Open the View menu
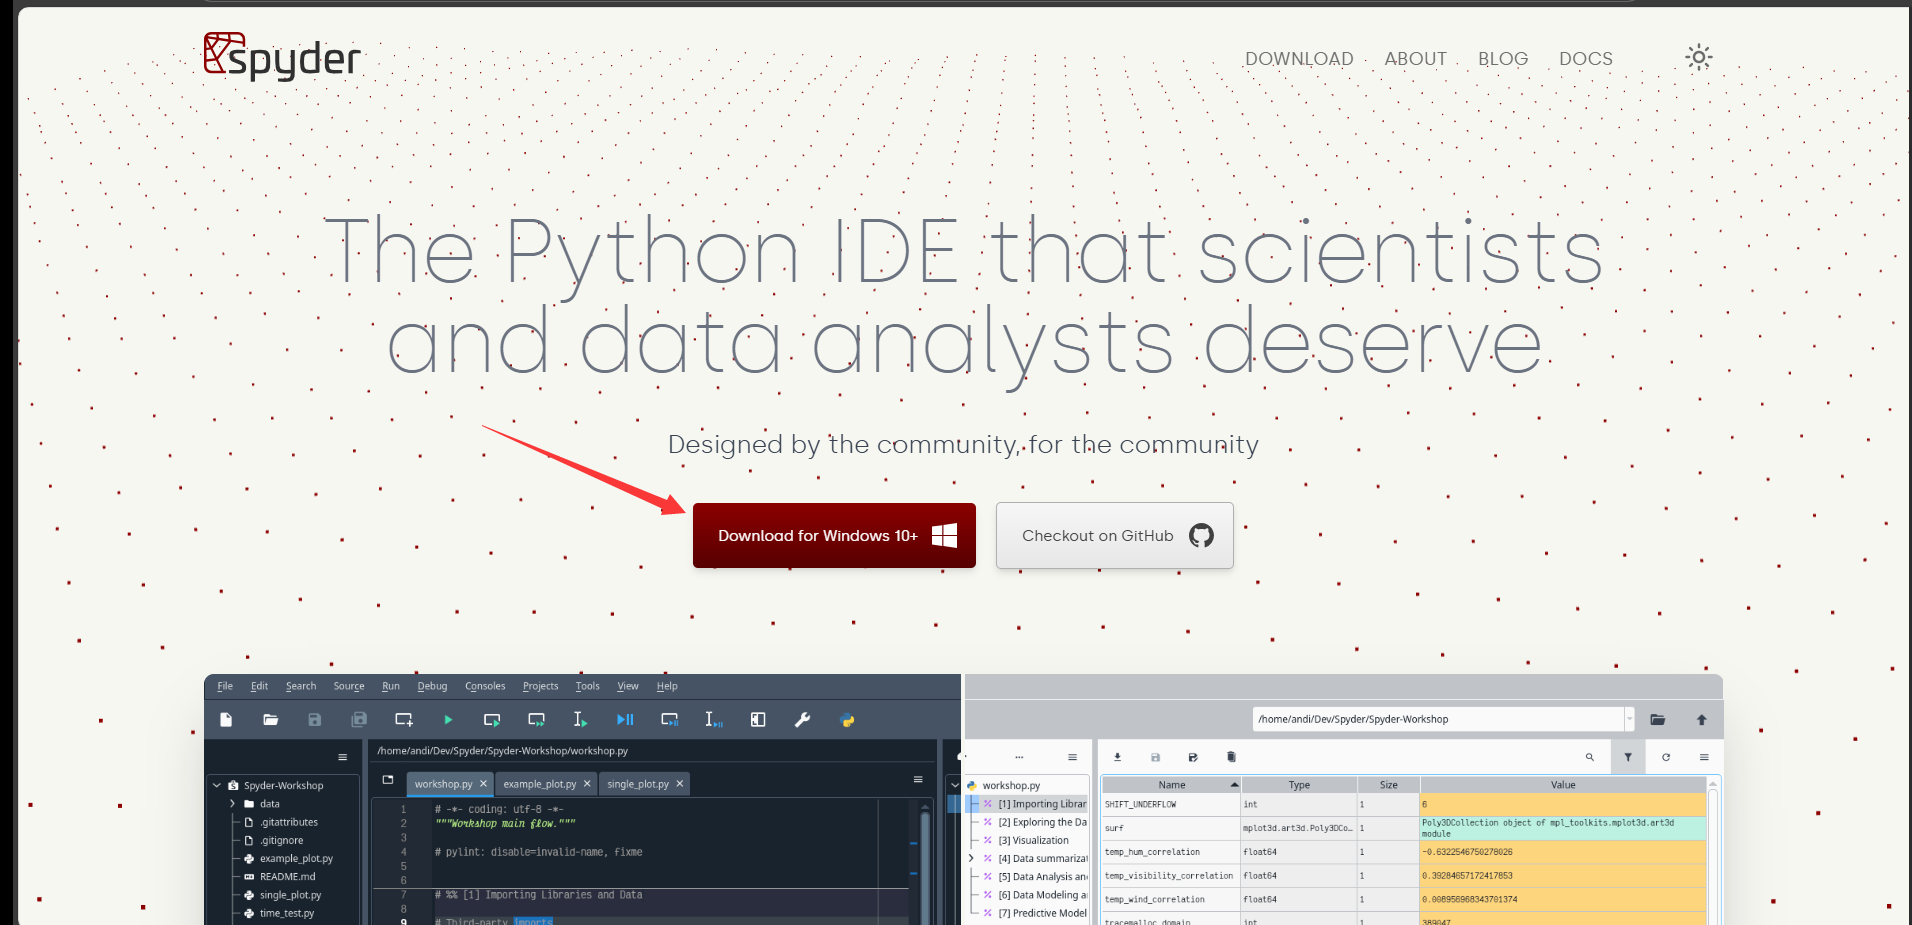 [628, 686]
